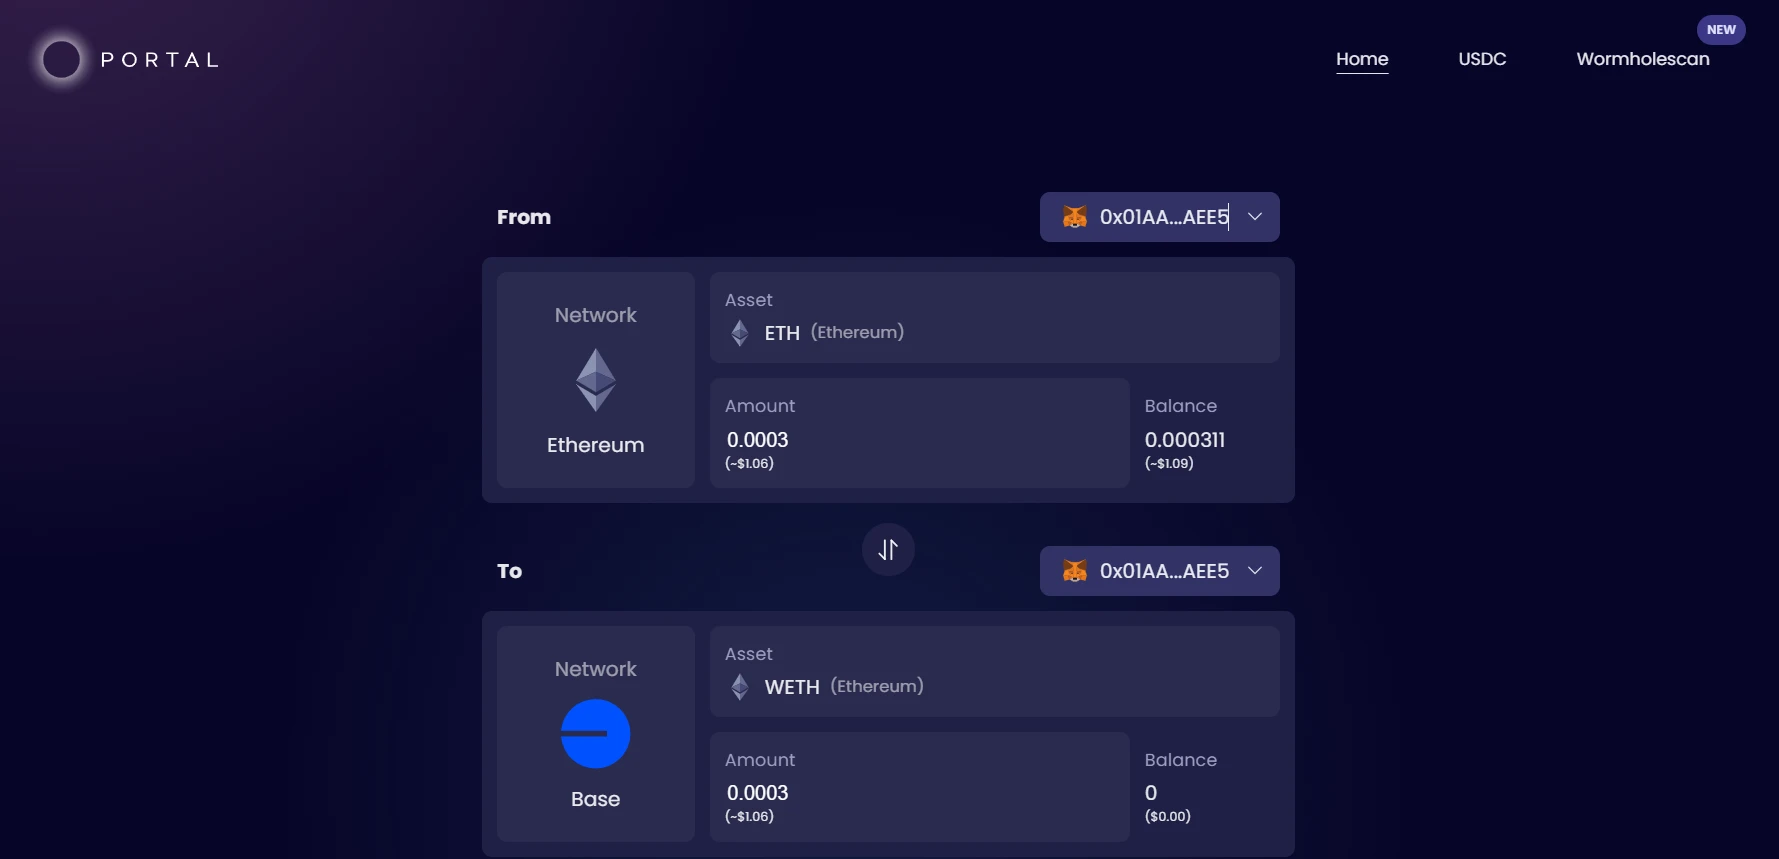The width and height of the screenshot is (1779, 859).
Task: Click MetaMask fox icon in From wallet
Action: point(1075,217)
